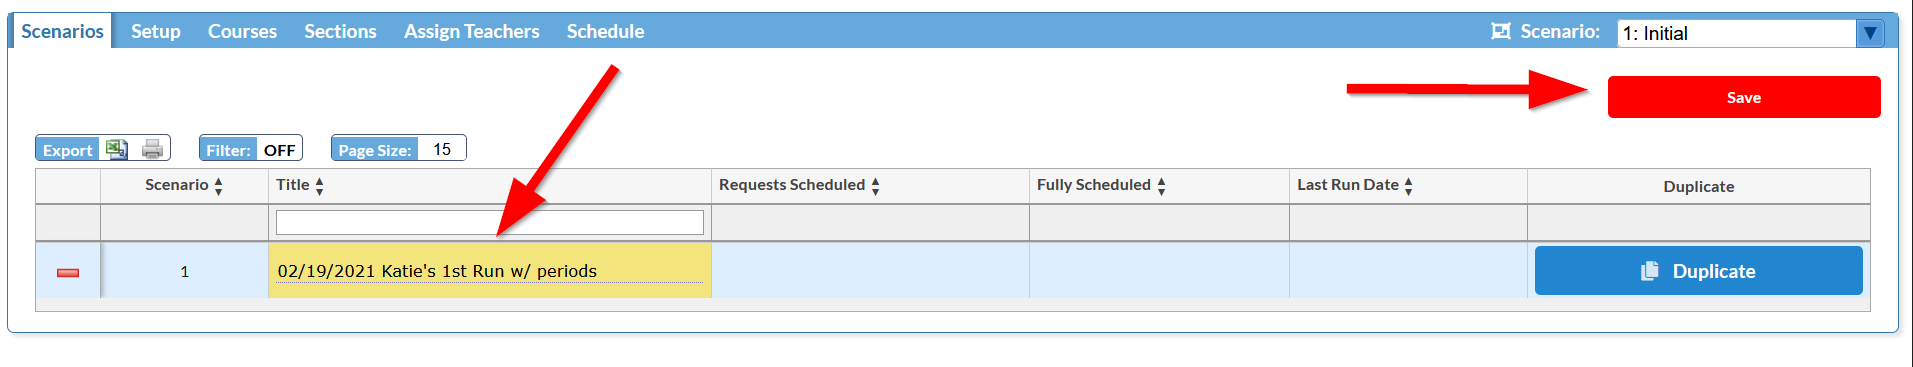Change Page Size value 15

pyautogui.click(x=441, y=149)
